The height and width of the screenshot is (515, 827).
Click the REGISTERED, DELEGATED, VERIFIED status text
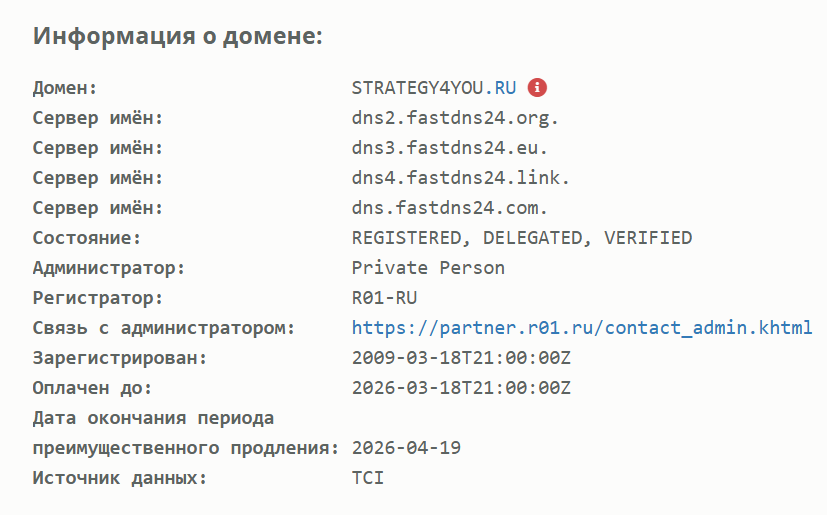click(x=522, y=238)
